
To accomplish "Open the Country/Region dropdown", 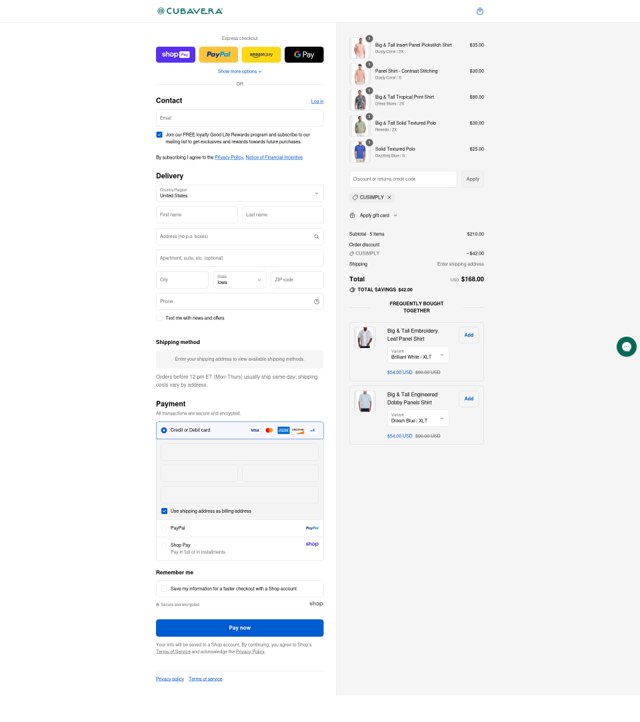I will (x=239, y=193).
